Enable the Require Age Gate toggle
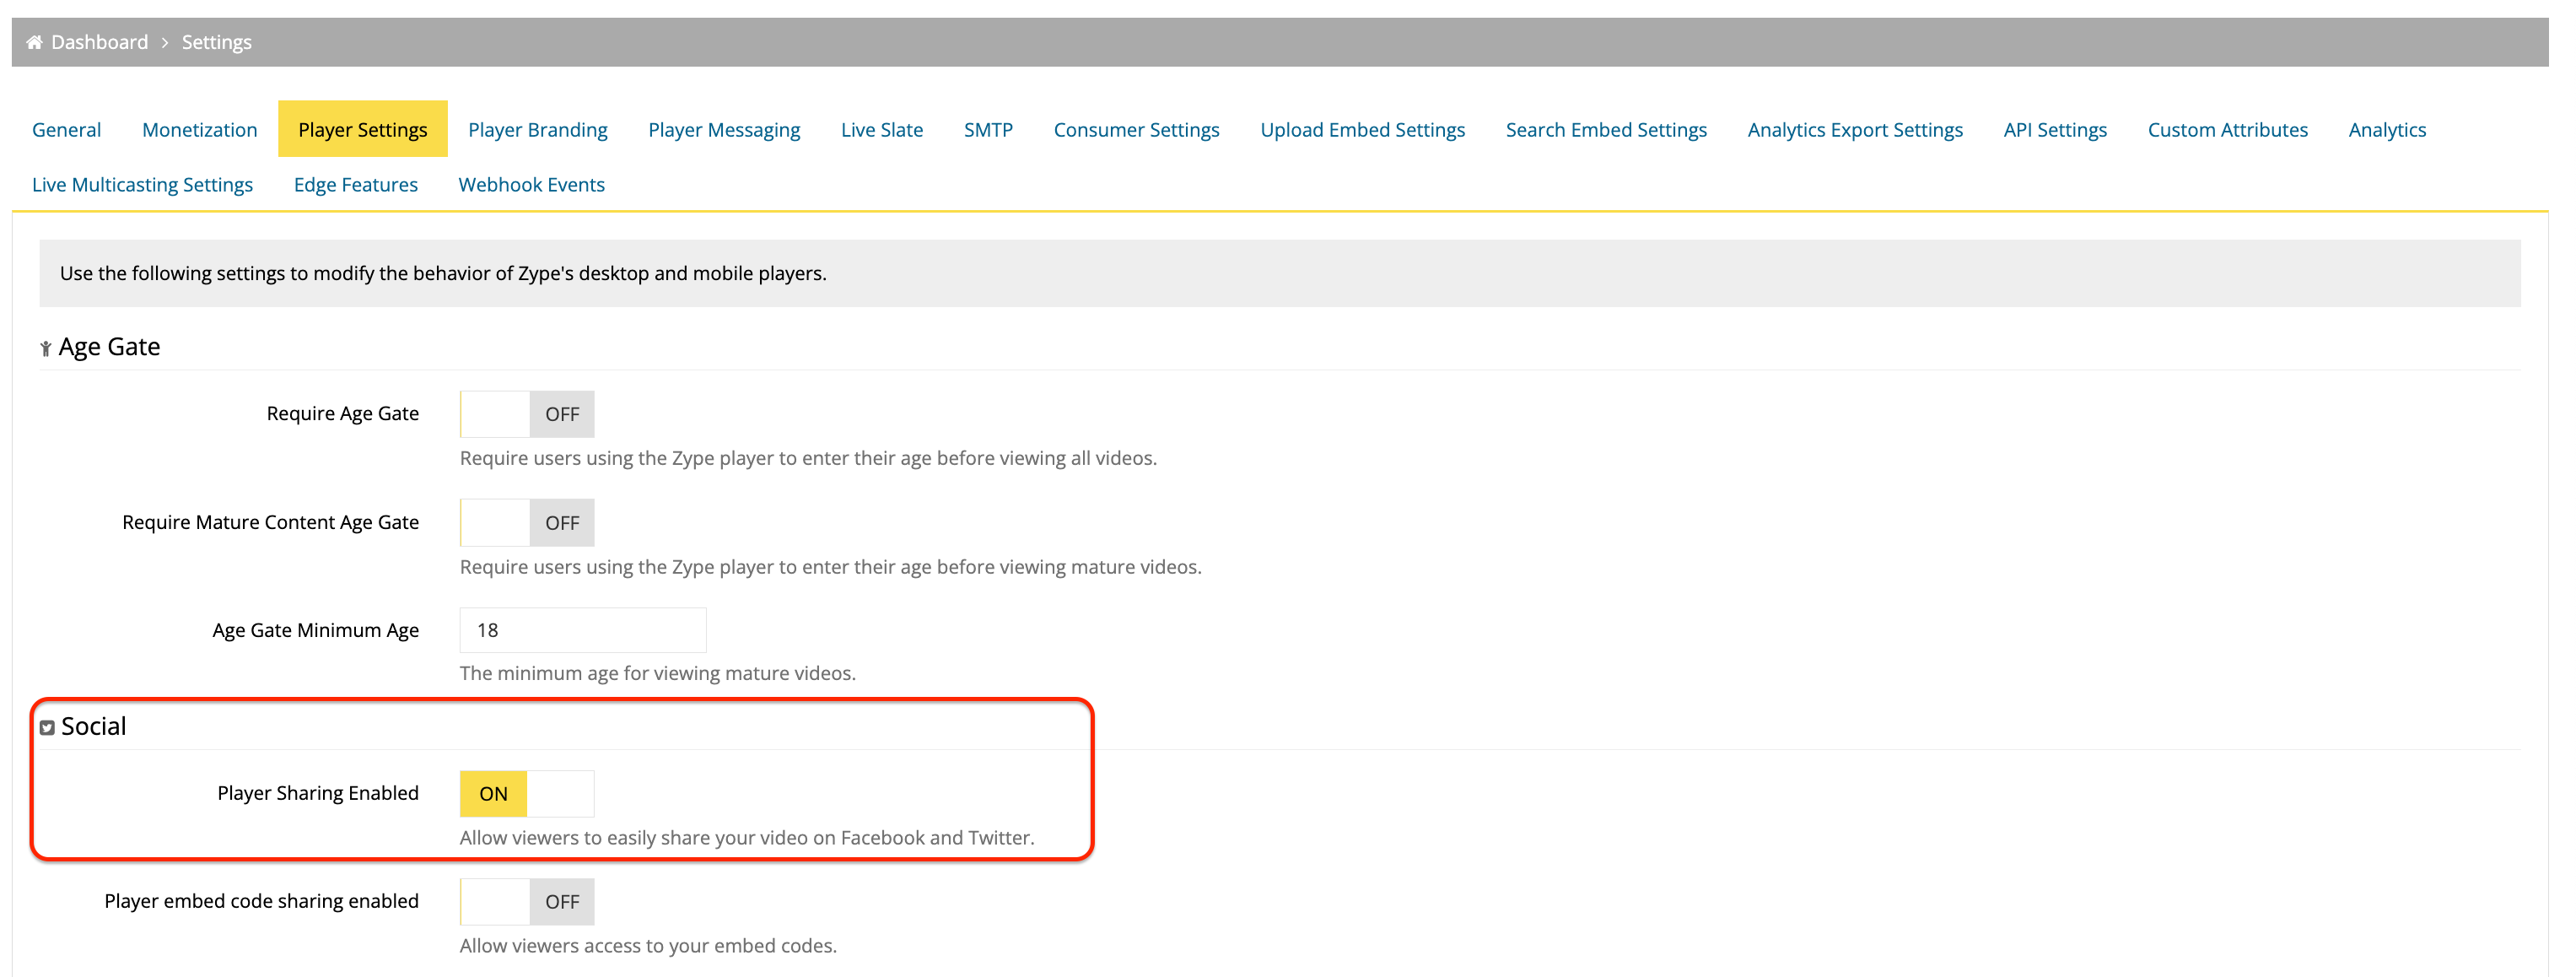 (526, 414)
